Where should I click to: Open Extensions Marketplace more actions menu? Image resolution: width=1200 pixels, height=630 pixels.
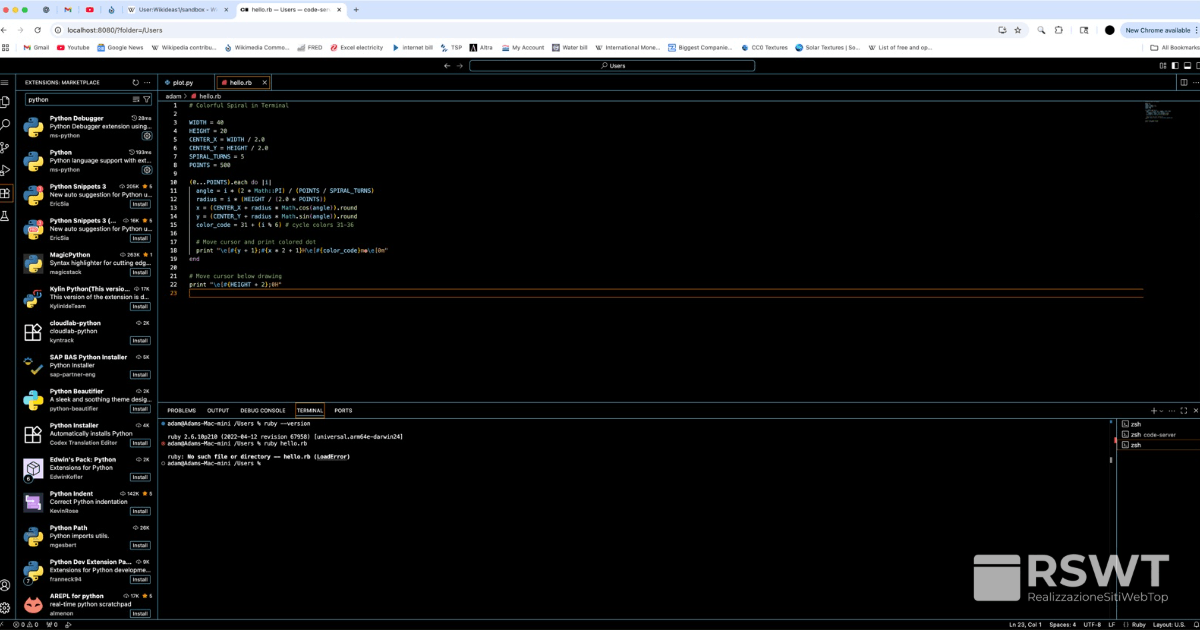click(x=147, y=82)
